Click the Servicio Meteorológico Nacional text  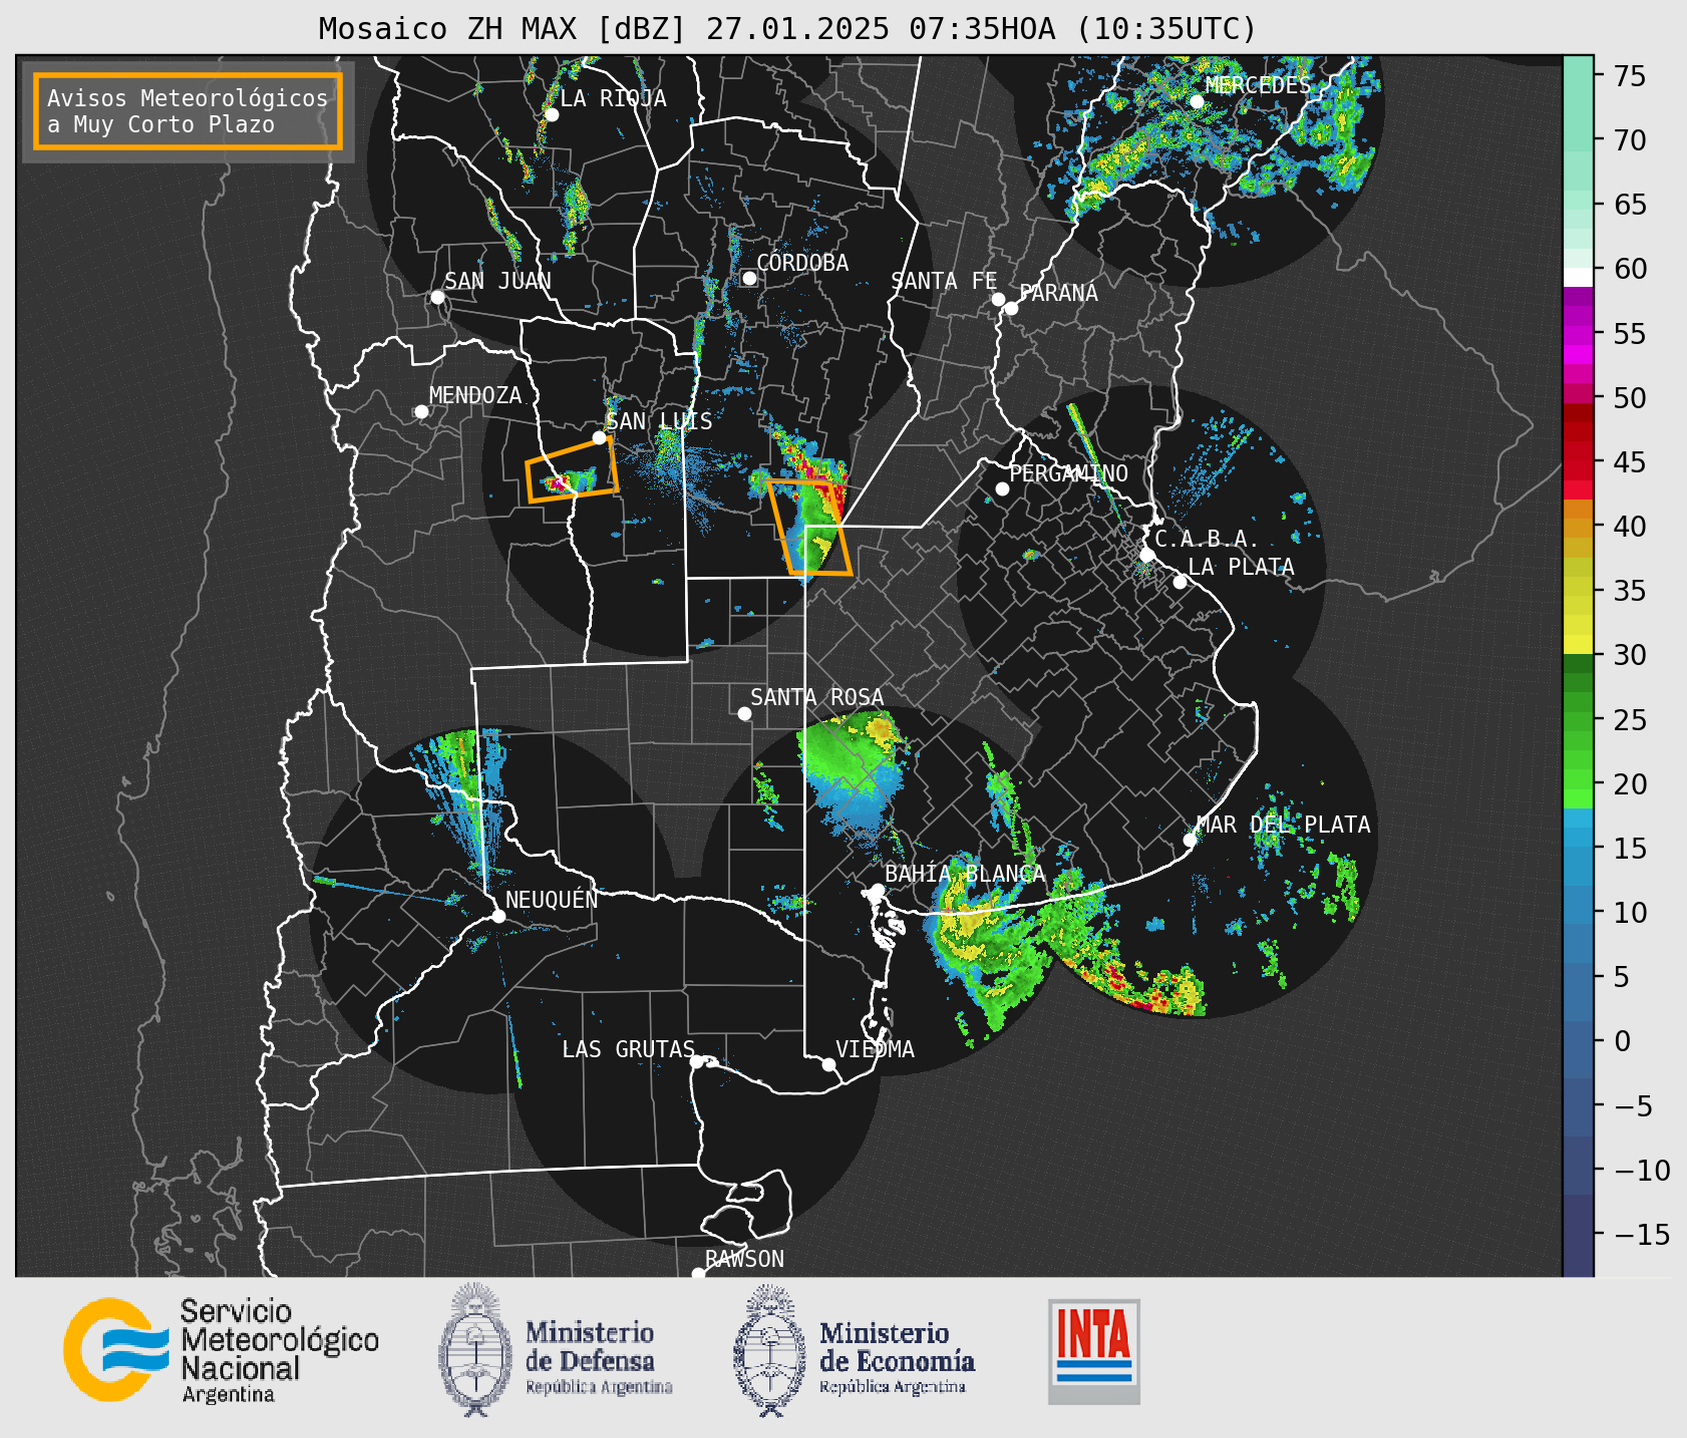[x=280, y=1340]
